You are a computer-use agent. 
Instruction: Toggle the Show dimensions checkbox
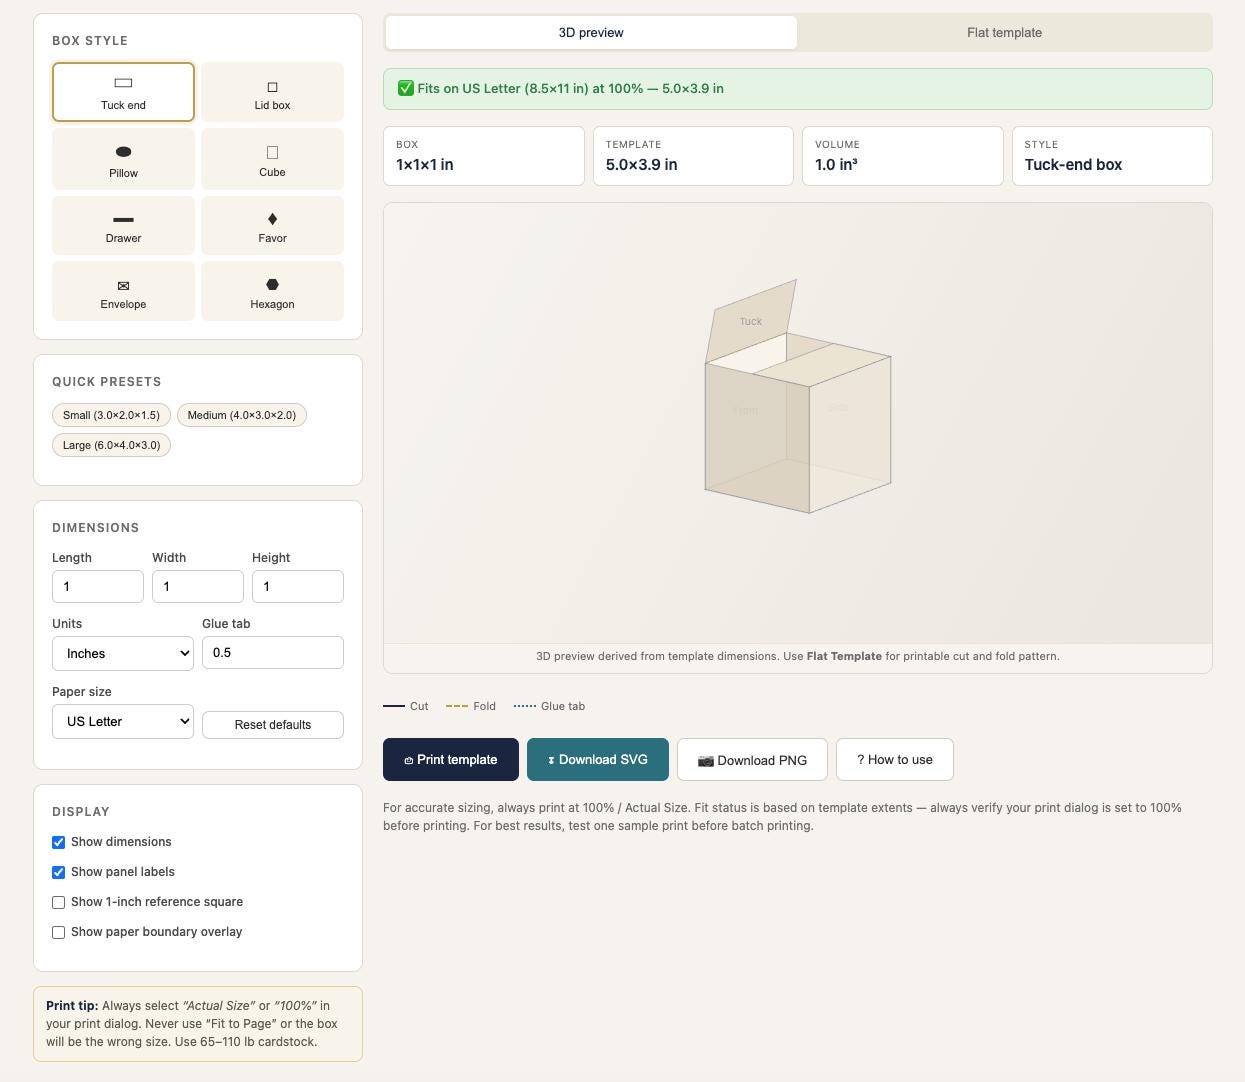point(58,842)
